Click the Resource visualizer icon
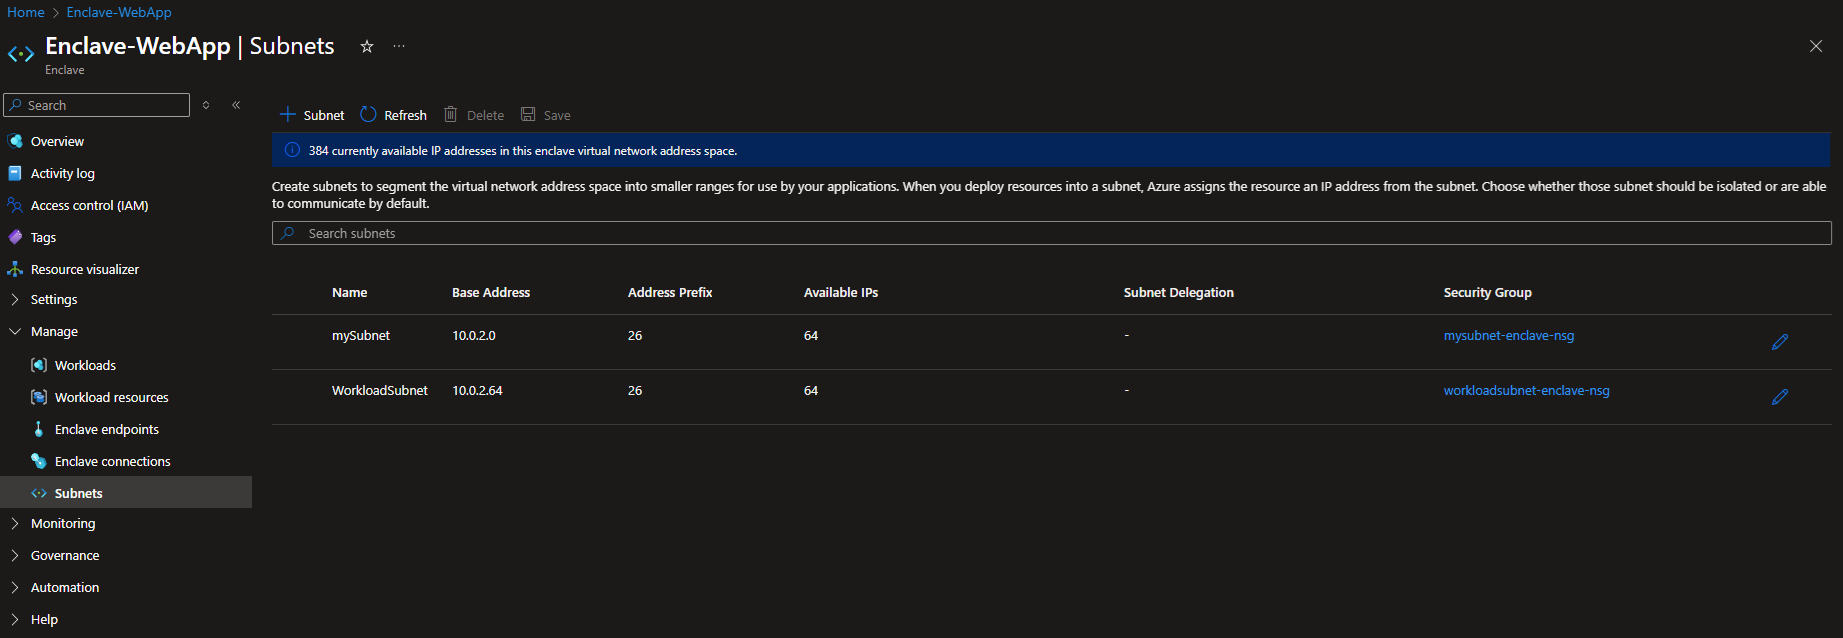The image size is (1843, 638). click(x=15, y=269)
